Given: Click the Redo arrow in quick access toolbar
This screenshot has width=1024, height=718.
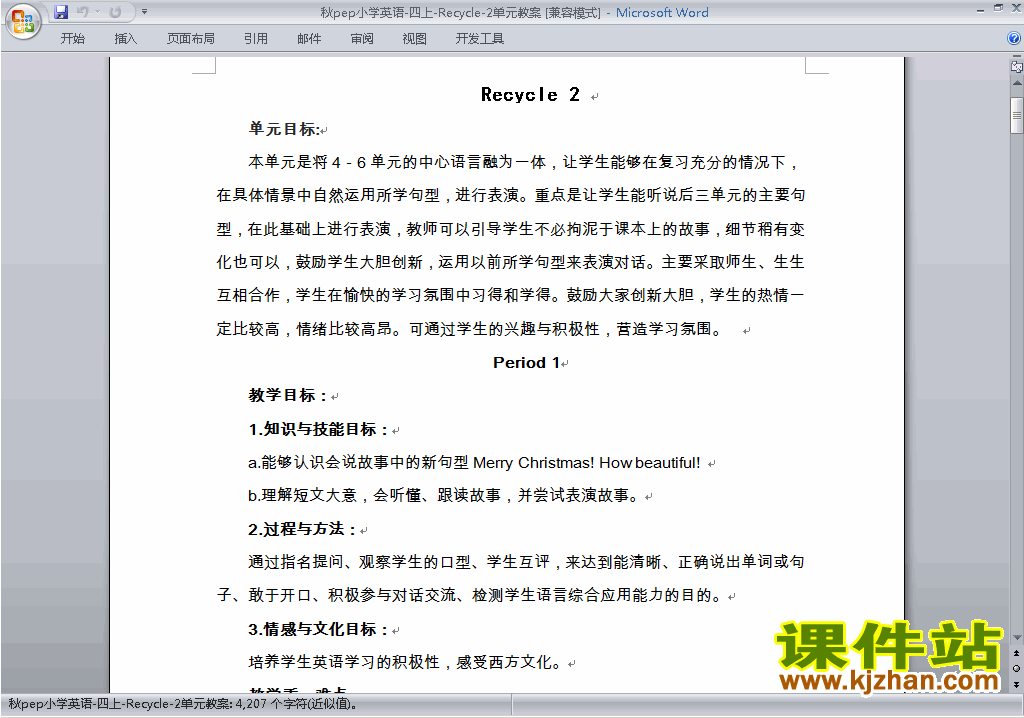Looking at the screenshot, I should tap(115, 12).
